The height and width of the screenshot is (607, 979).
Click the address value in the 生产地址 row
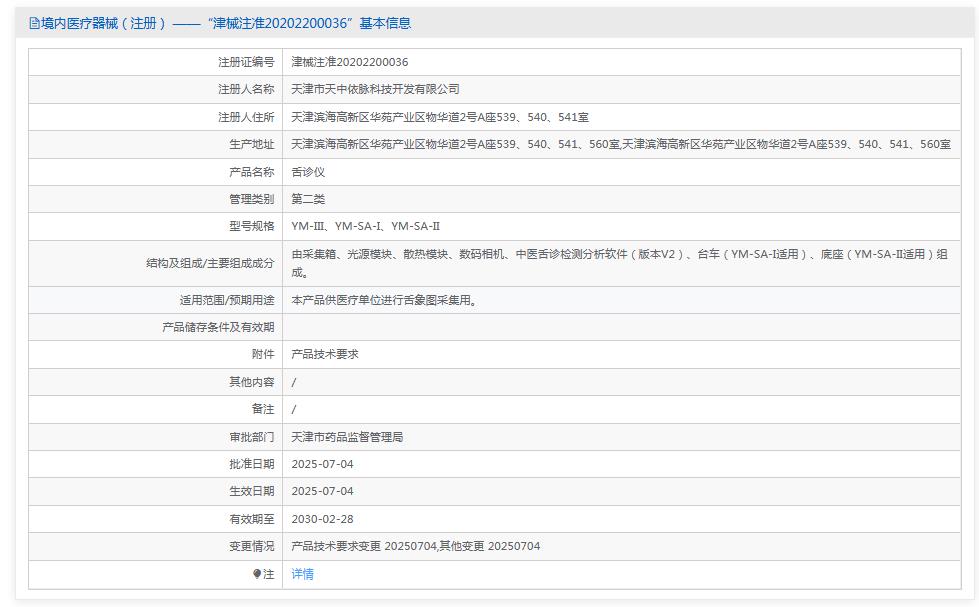[x=621, y=144]
